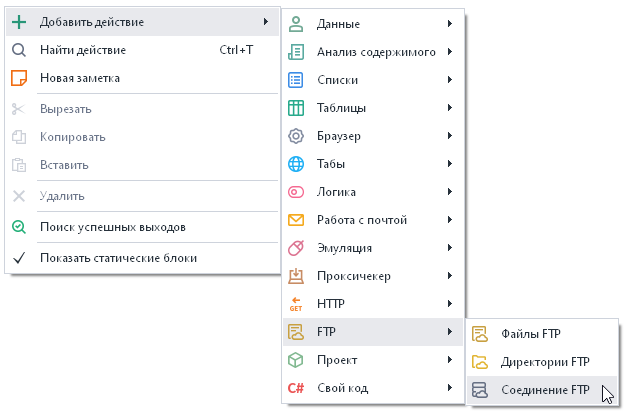Click the globe icon next to Табы
The image size is (630, 415).
295,164
